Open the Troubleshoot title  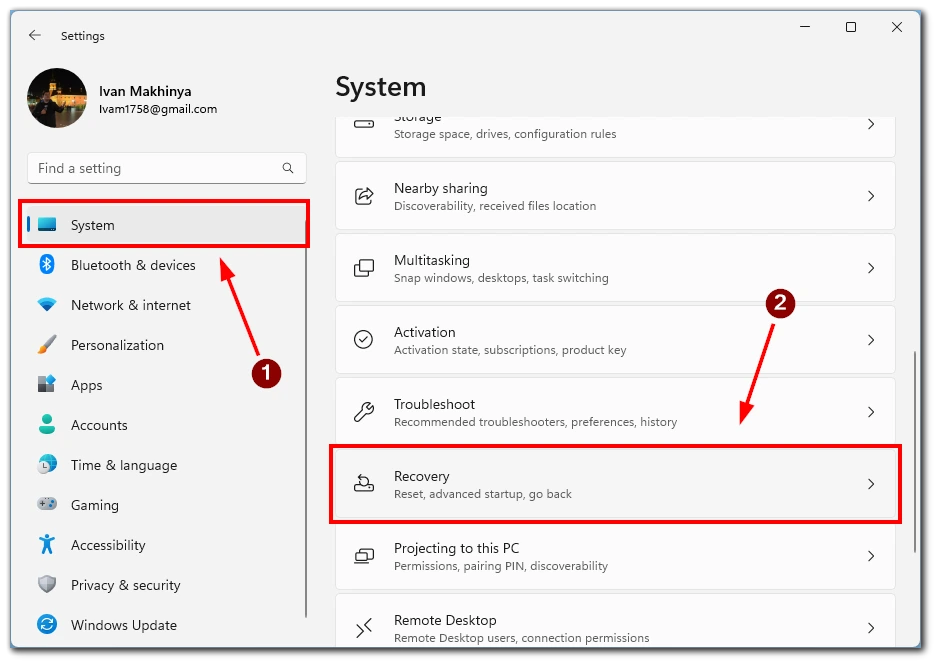434,404
